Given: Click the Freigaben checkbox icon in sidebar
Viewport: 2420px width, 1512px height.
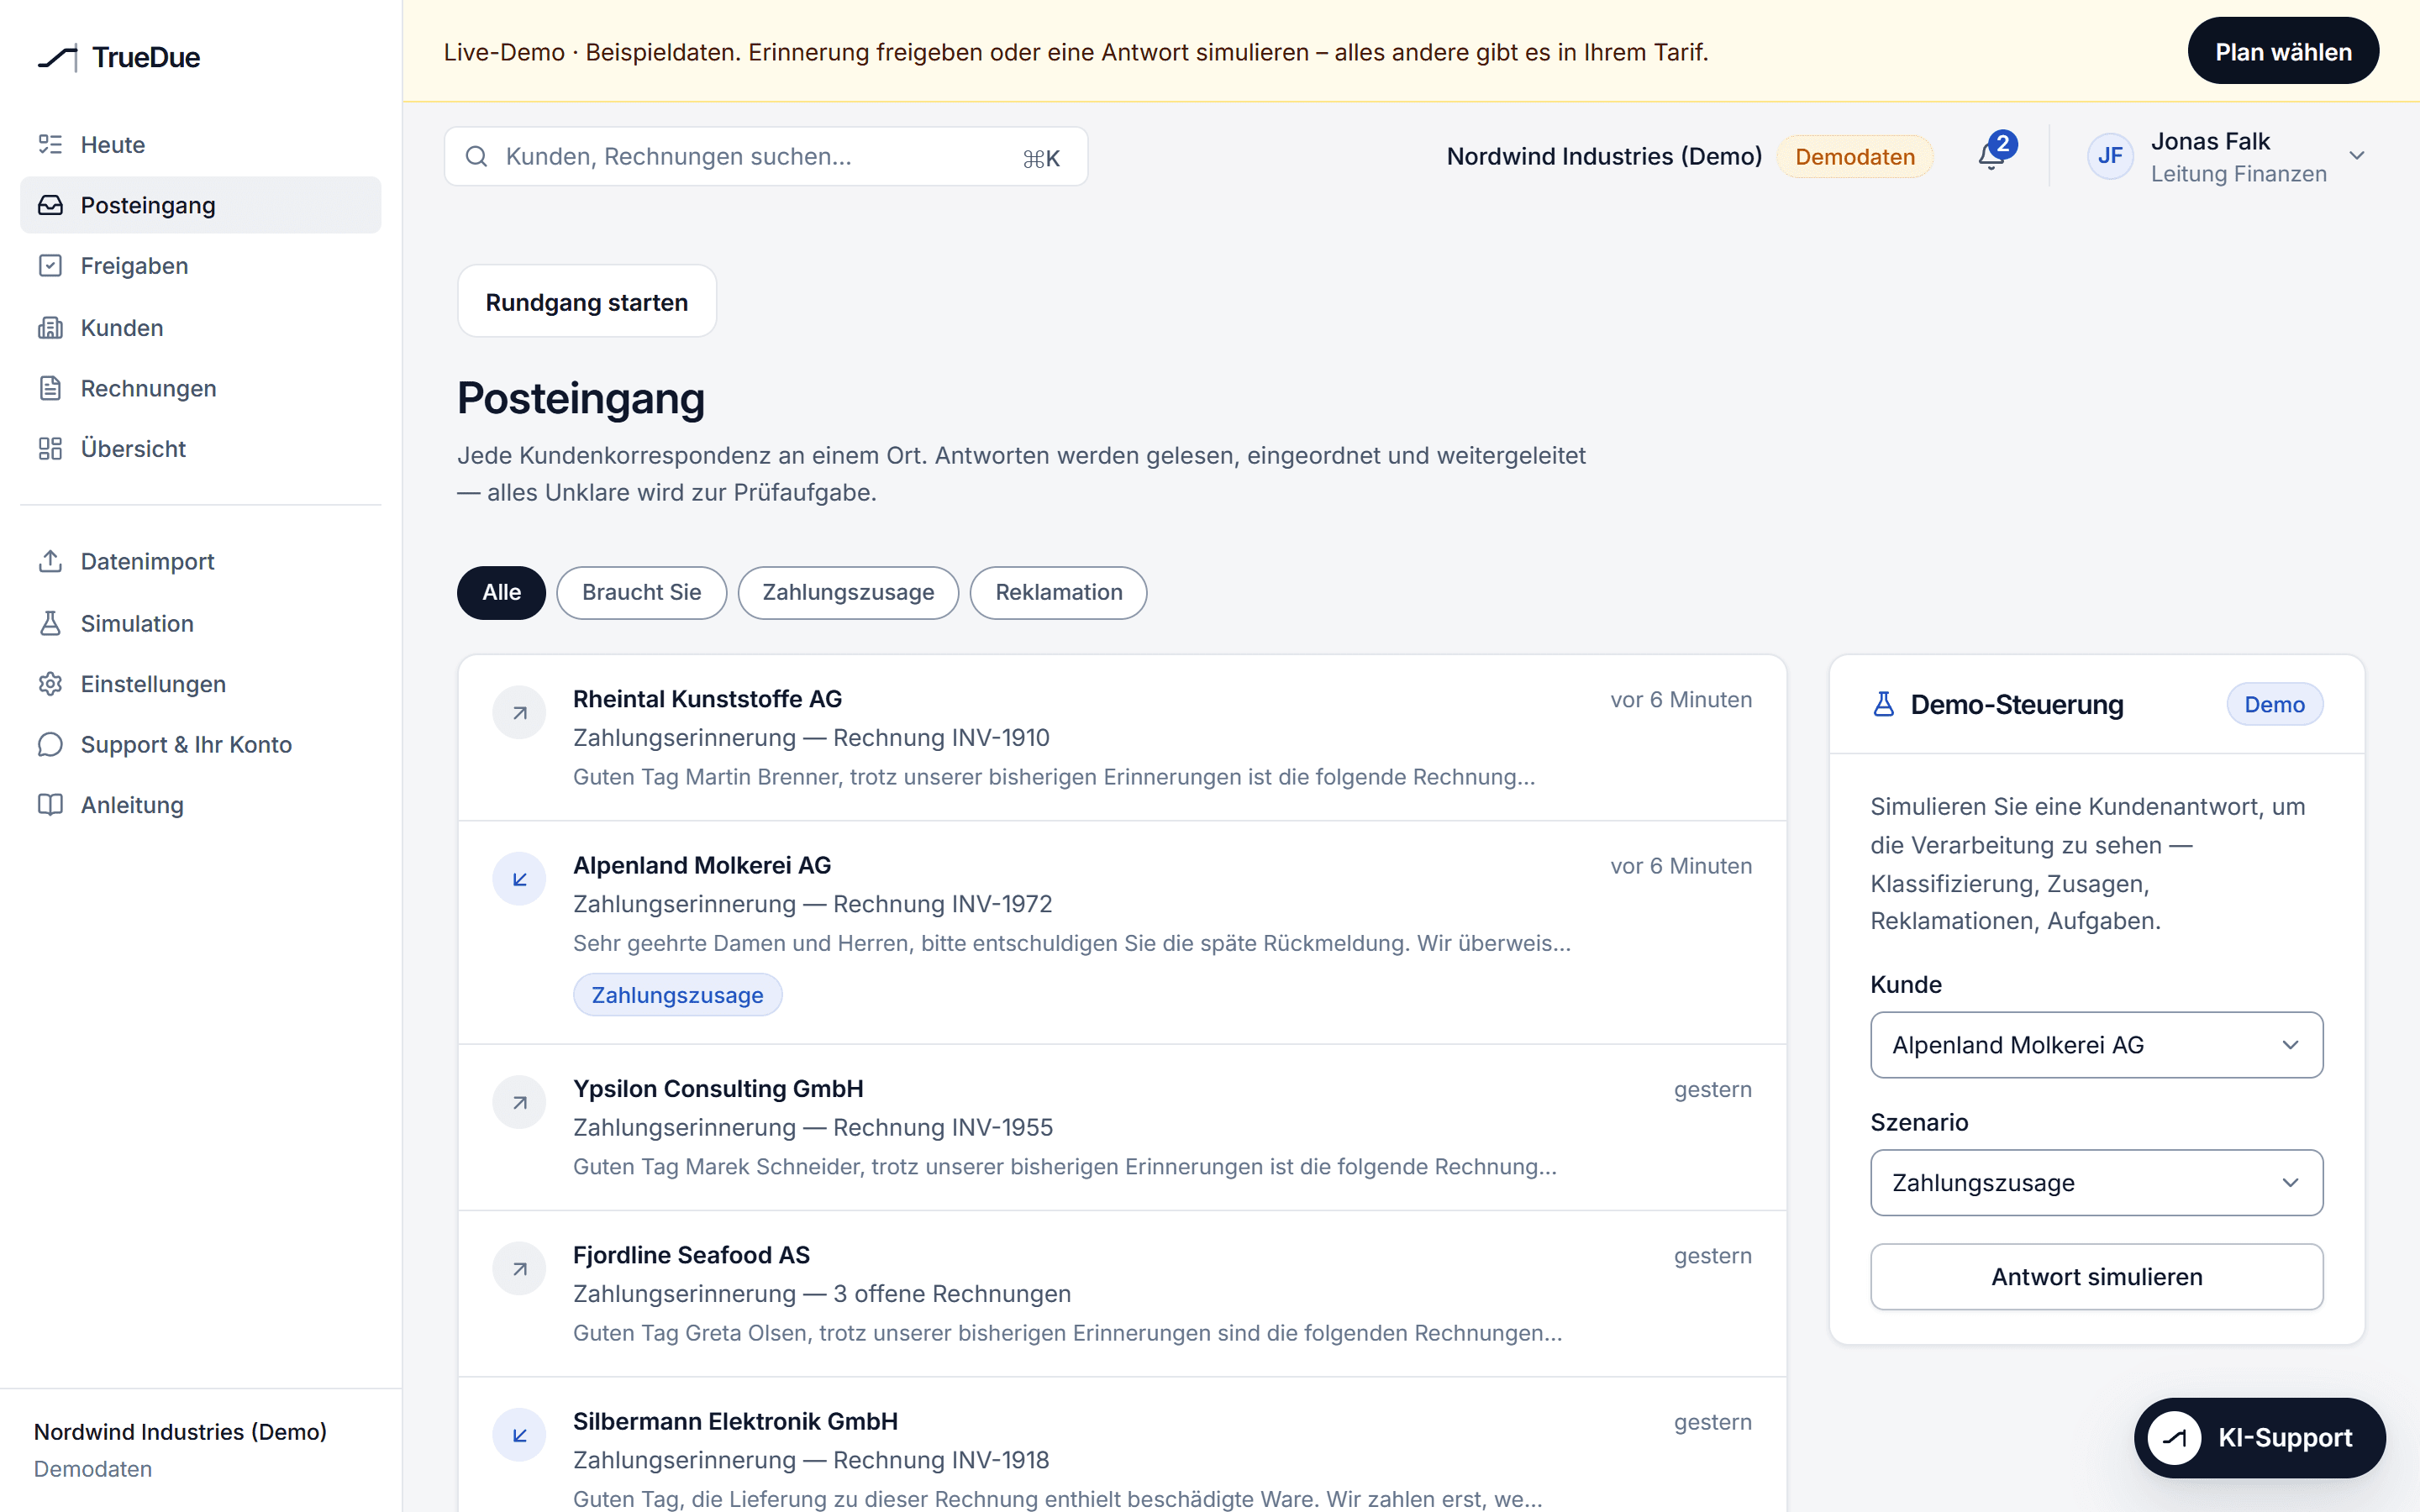Looking at the screenshot, I should point(50,265).
